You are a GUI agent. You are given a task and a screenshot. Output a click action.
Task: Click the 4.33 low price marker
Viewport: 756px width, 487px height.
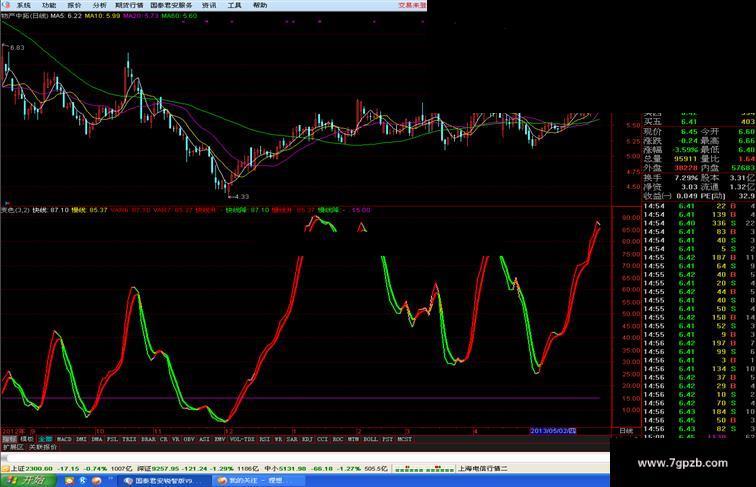(x=242, y=196)
